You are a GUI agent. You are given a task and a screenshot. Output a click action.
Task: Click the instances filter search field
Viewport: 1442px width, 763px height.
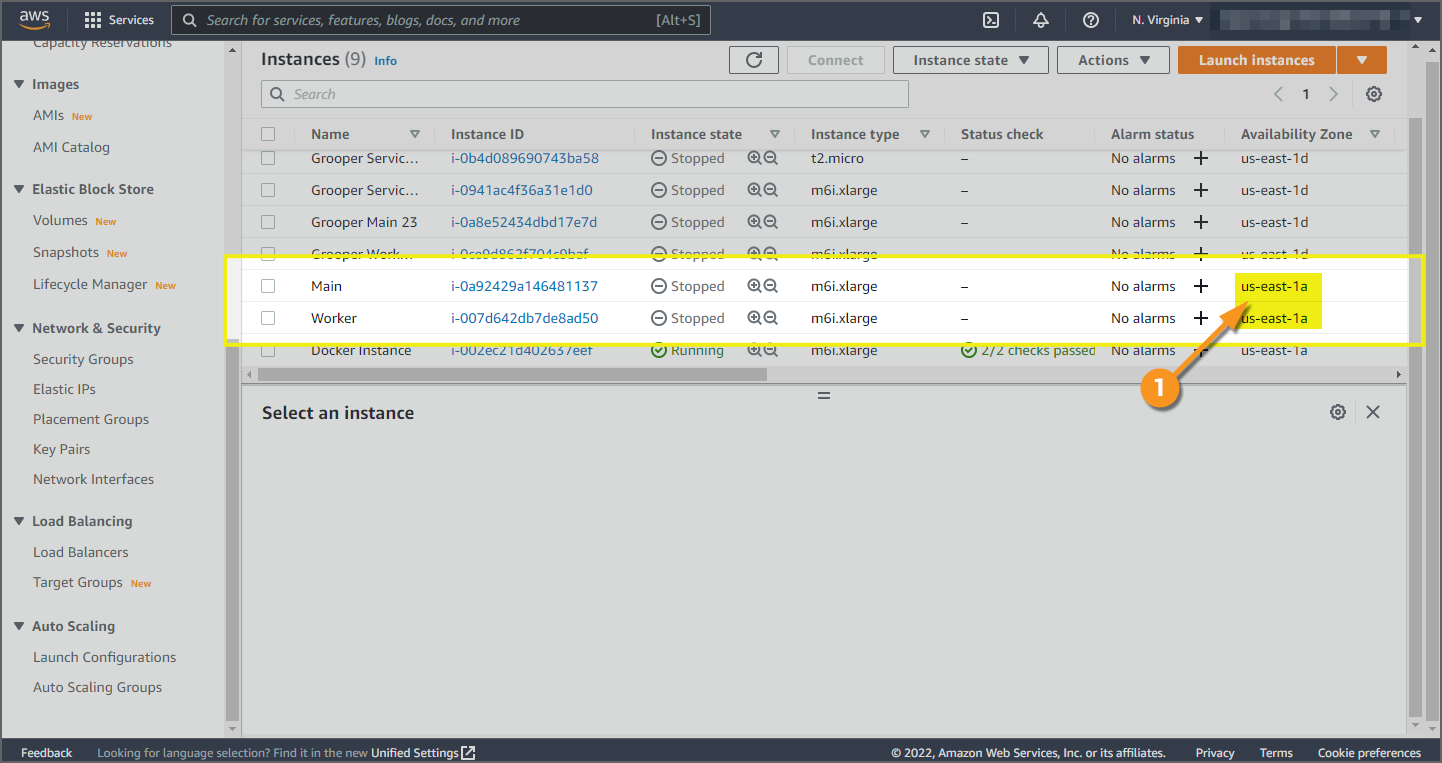tap(585, 94)
